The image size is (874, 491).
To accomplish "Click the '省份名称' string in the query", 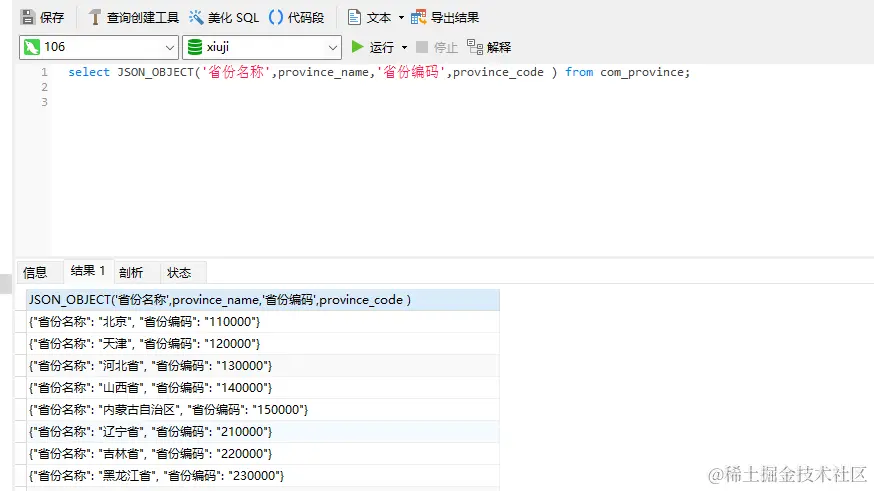I will [236, 72].
